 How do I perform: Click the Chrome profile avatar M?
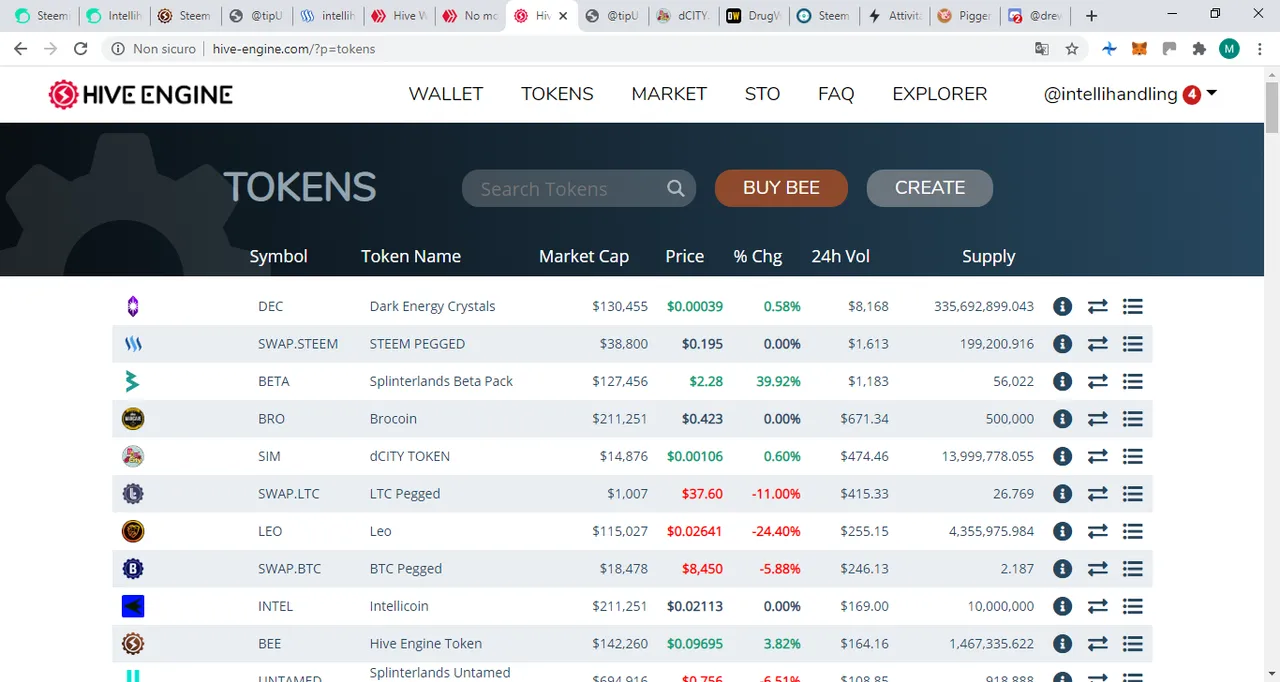(x=1229, y=48)
